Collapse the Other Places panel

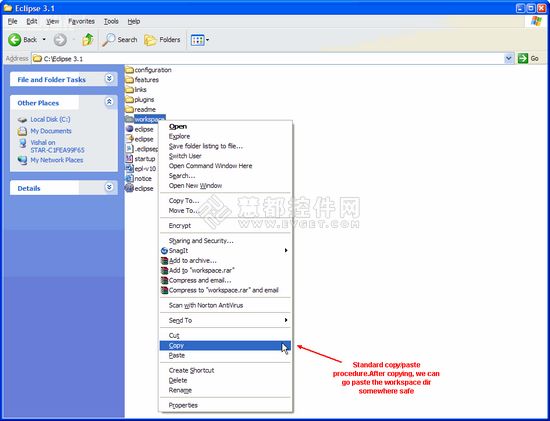[x=109, y=102]
